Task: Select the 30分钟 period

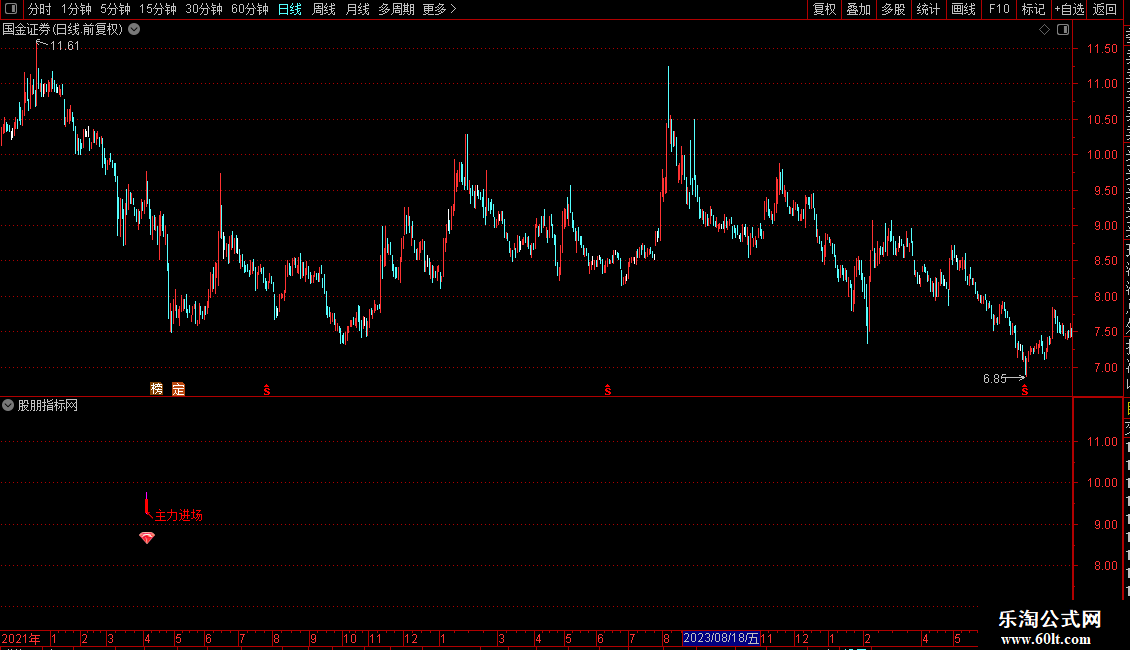Action: point(204,9)
